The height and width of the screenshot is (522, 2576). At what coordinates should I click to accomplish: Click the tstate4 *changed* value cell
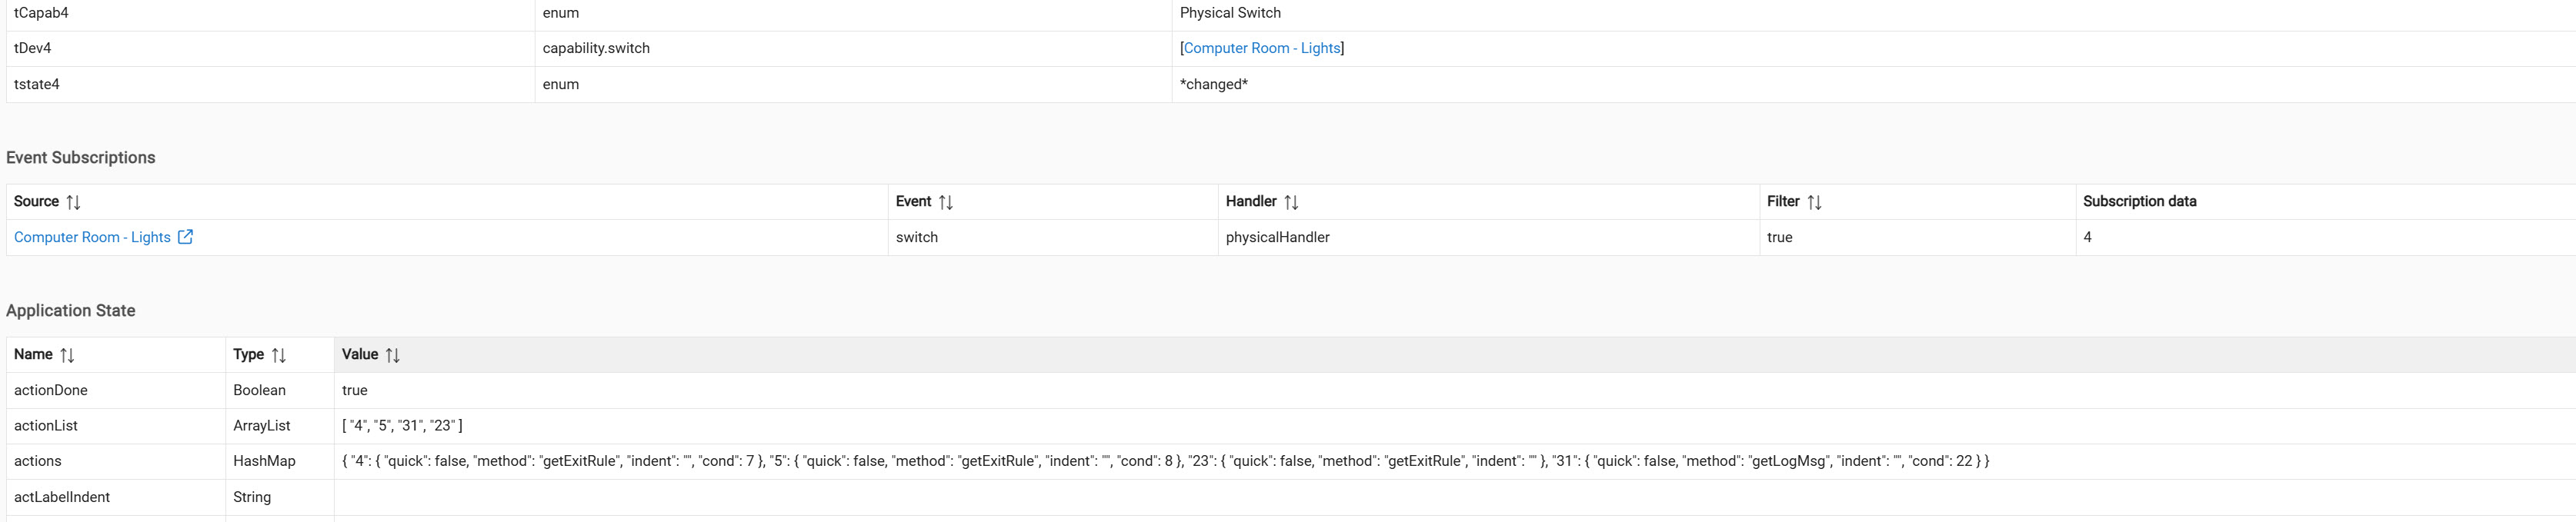pyautogui.click(x=1214, y=84)
